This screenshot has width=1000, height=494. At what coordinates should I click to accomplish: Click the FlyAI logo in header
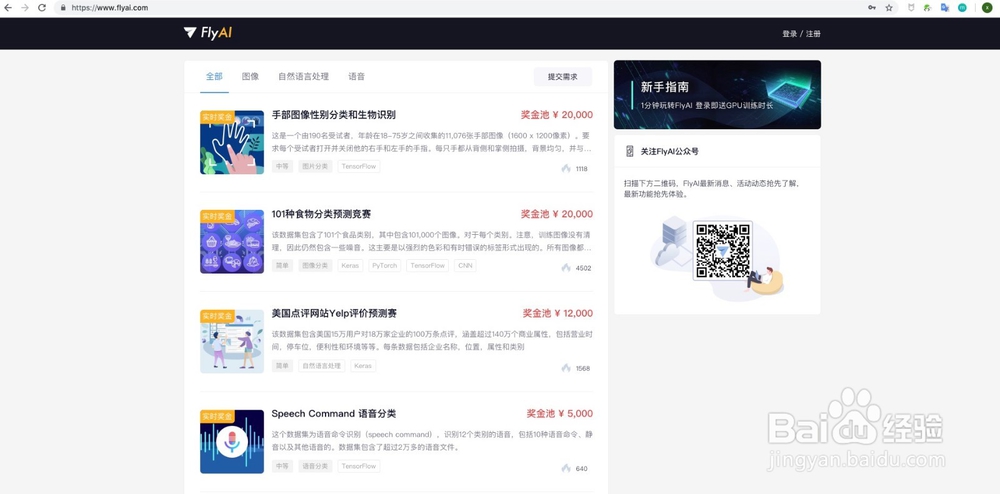207,33
